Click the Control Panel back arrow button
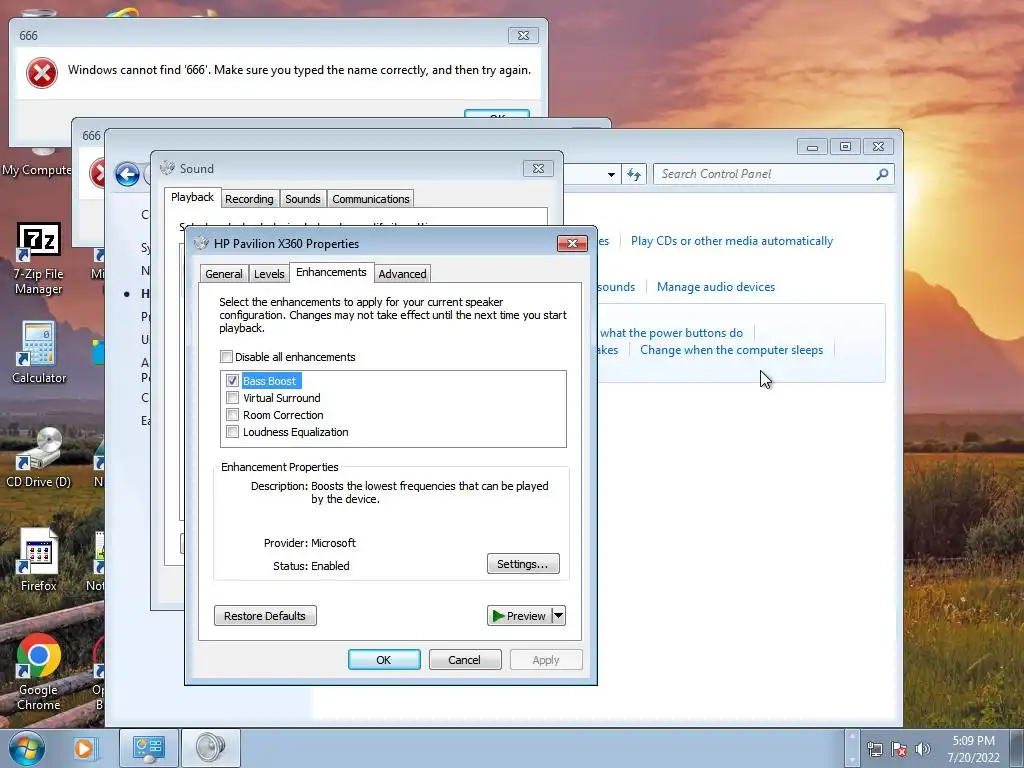The height and width of the screenshot is (768, 1024). 127,174
